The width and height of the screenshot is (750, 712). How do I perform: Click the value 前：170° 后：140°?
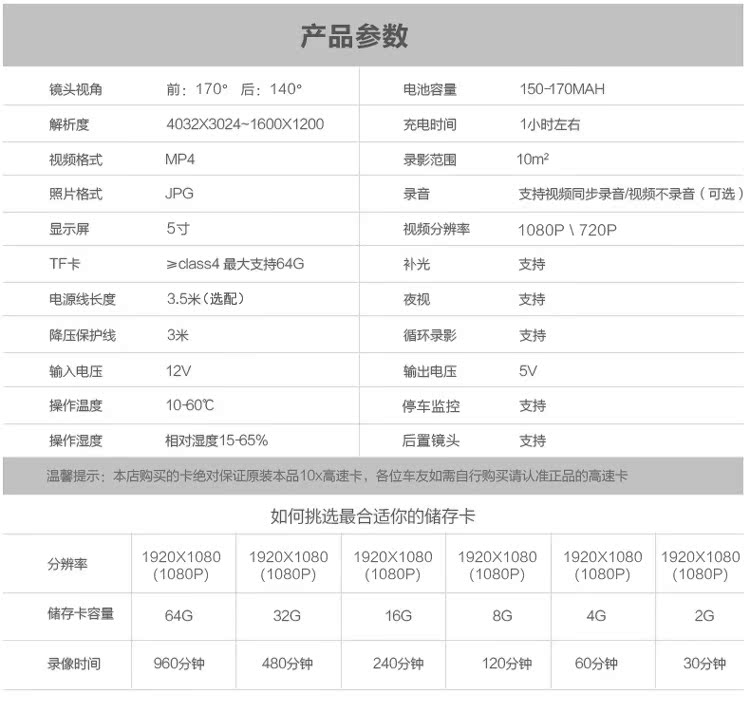[x=234, y=89]
